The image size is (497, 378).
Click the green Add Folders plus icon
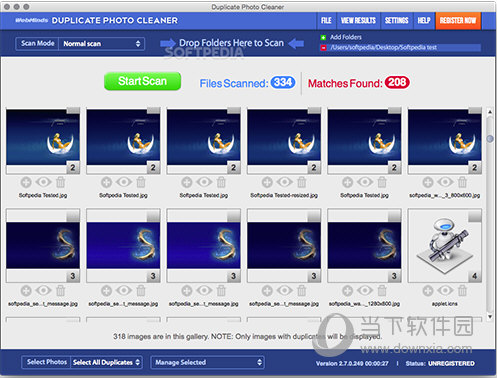(x=323, y=37)
